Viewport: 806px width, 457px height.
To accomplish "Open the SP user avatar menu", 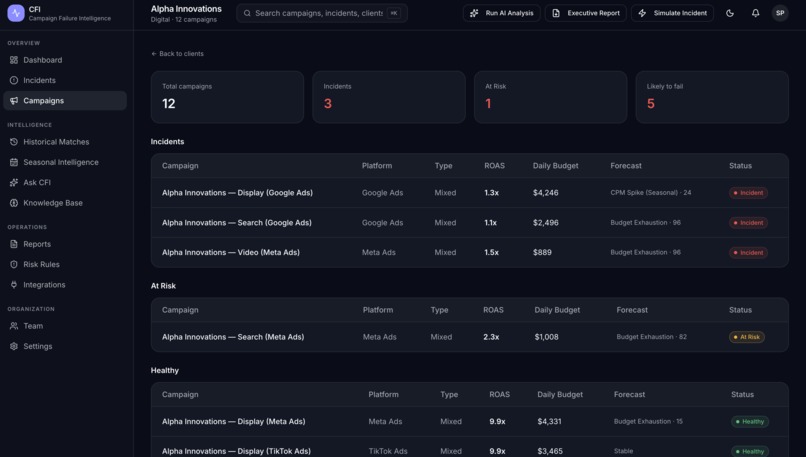I will pyautogui.click(x=780, y=13).
